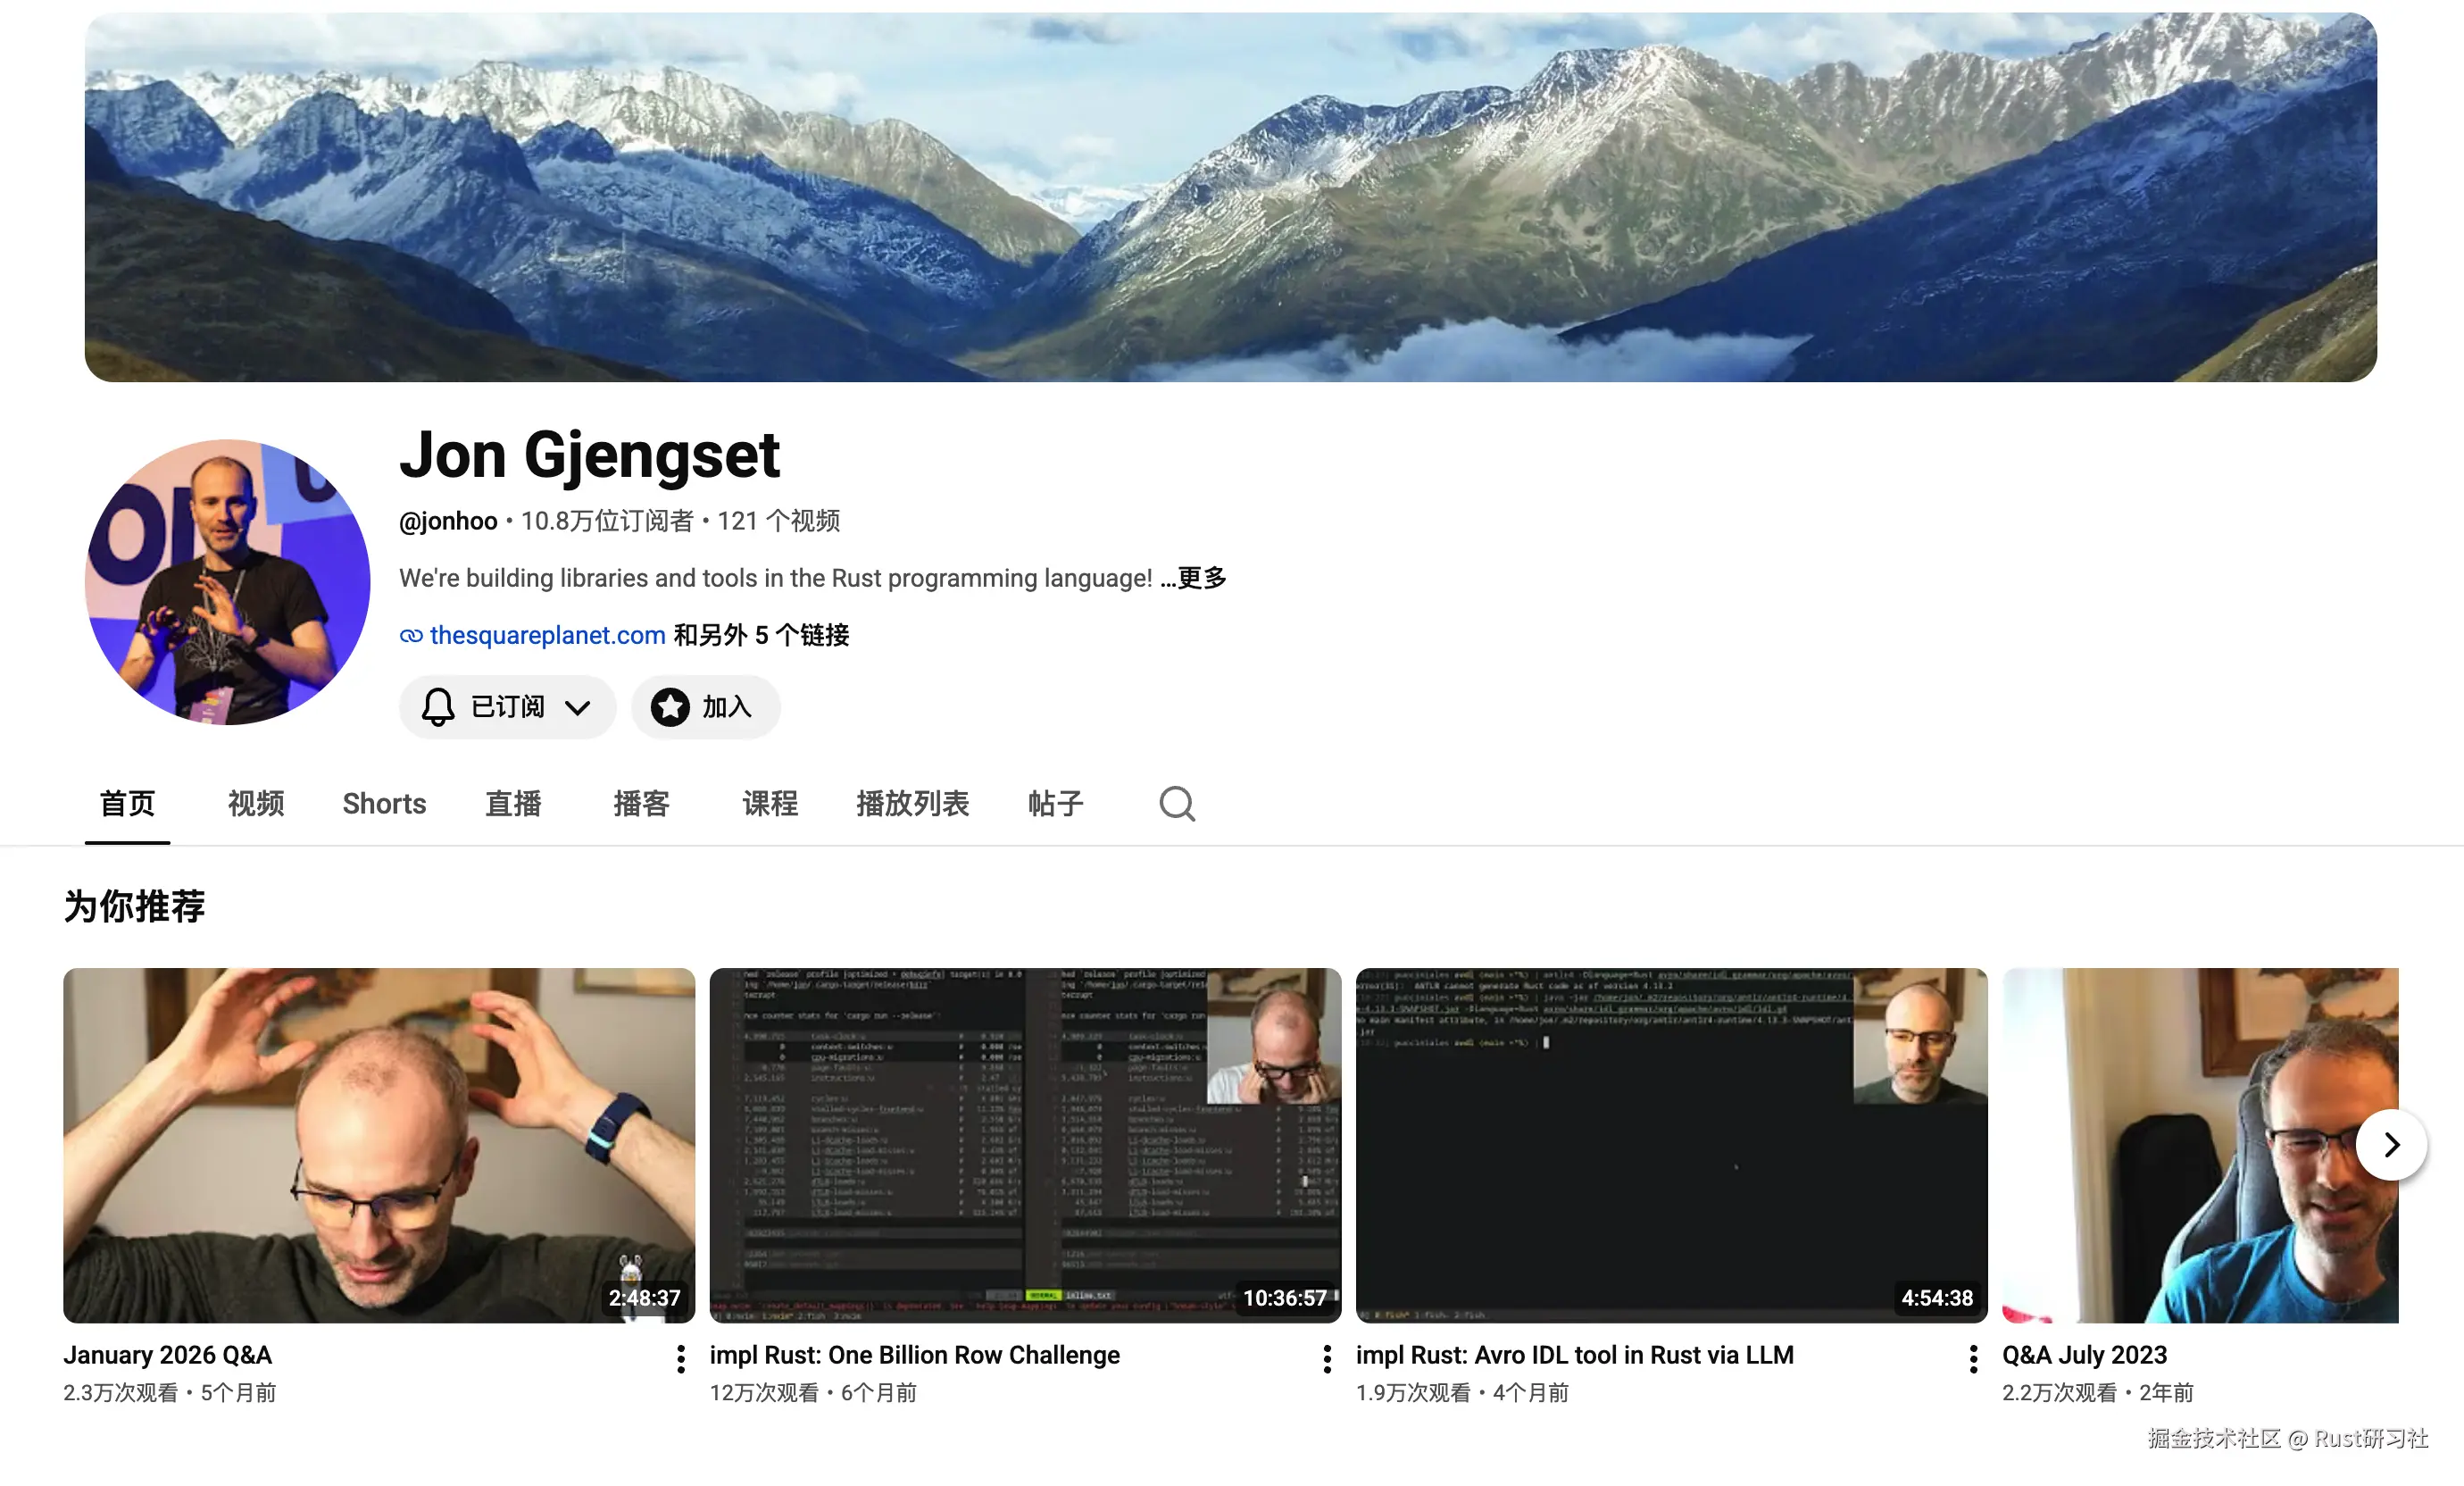
Task: Switch to the Shorts tab
Action: coord(384,803)
